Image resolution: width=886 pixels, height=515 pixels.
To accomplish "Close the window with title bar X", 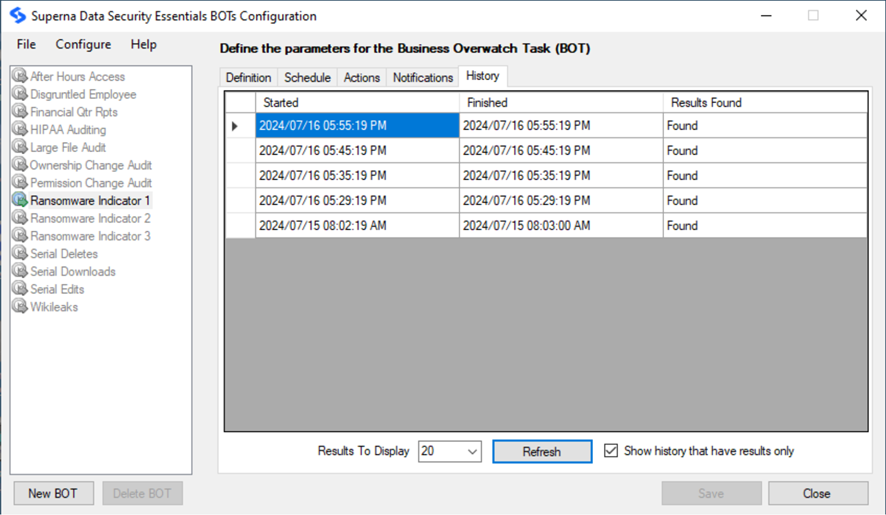I will pos(861,15).
